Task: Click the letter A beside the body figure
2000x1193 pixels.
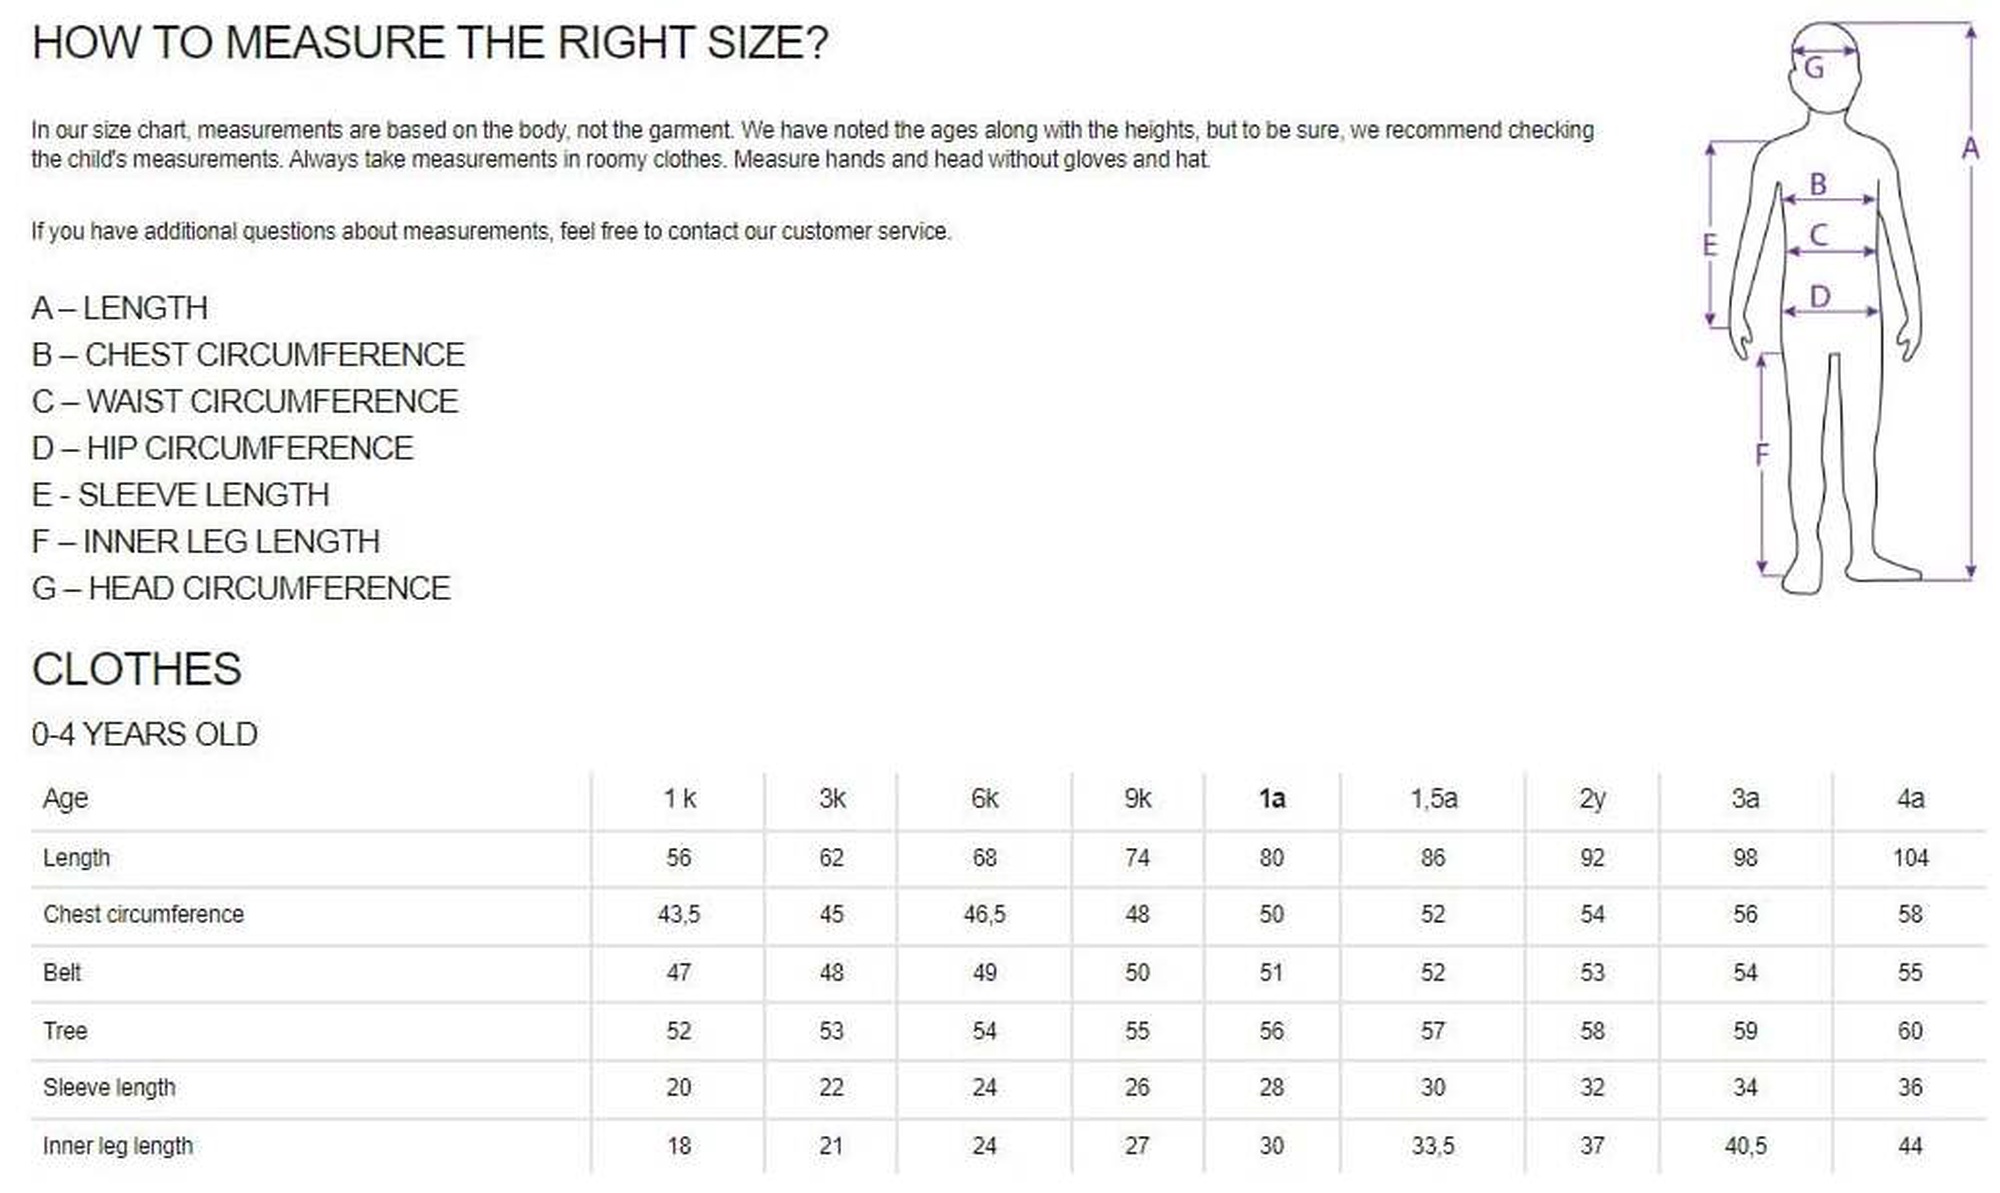Action: 1970,149
